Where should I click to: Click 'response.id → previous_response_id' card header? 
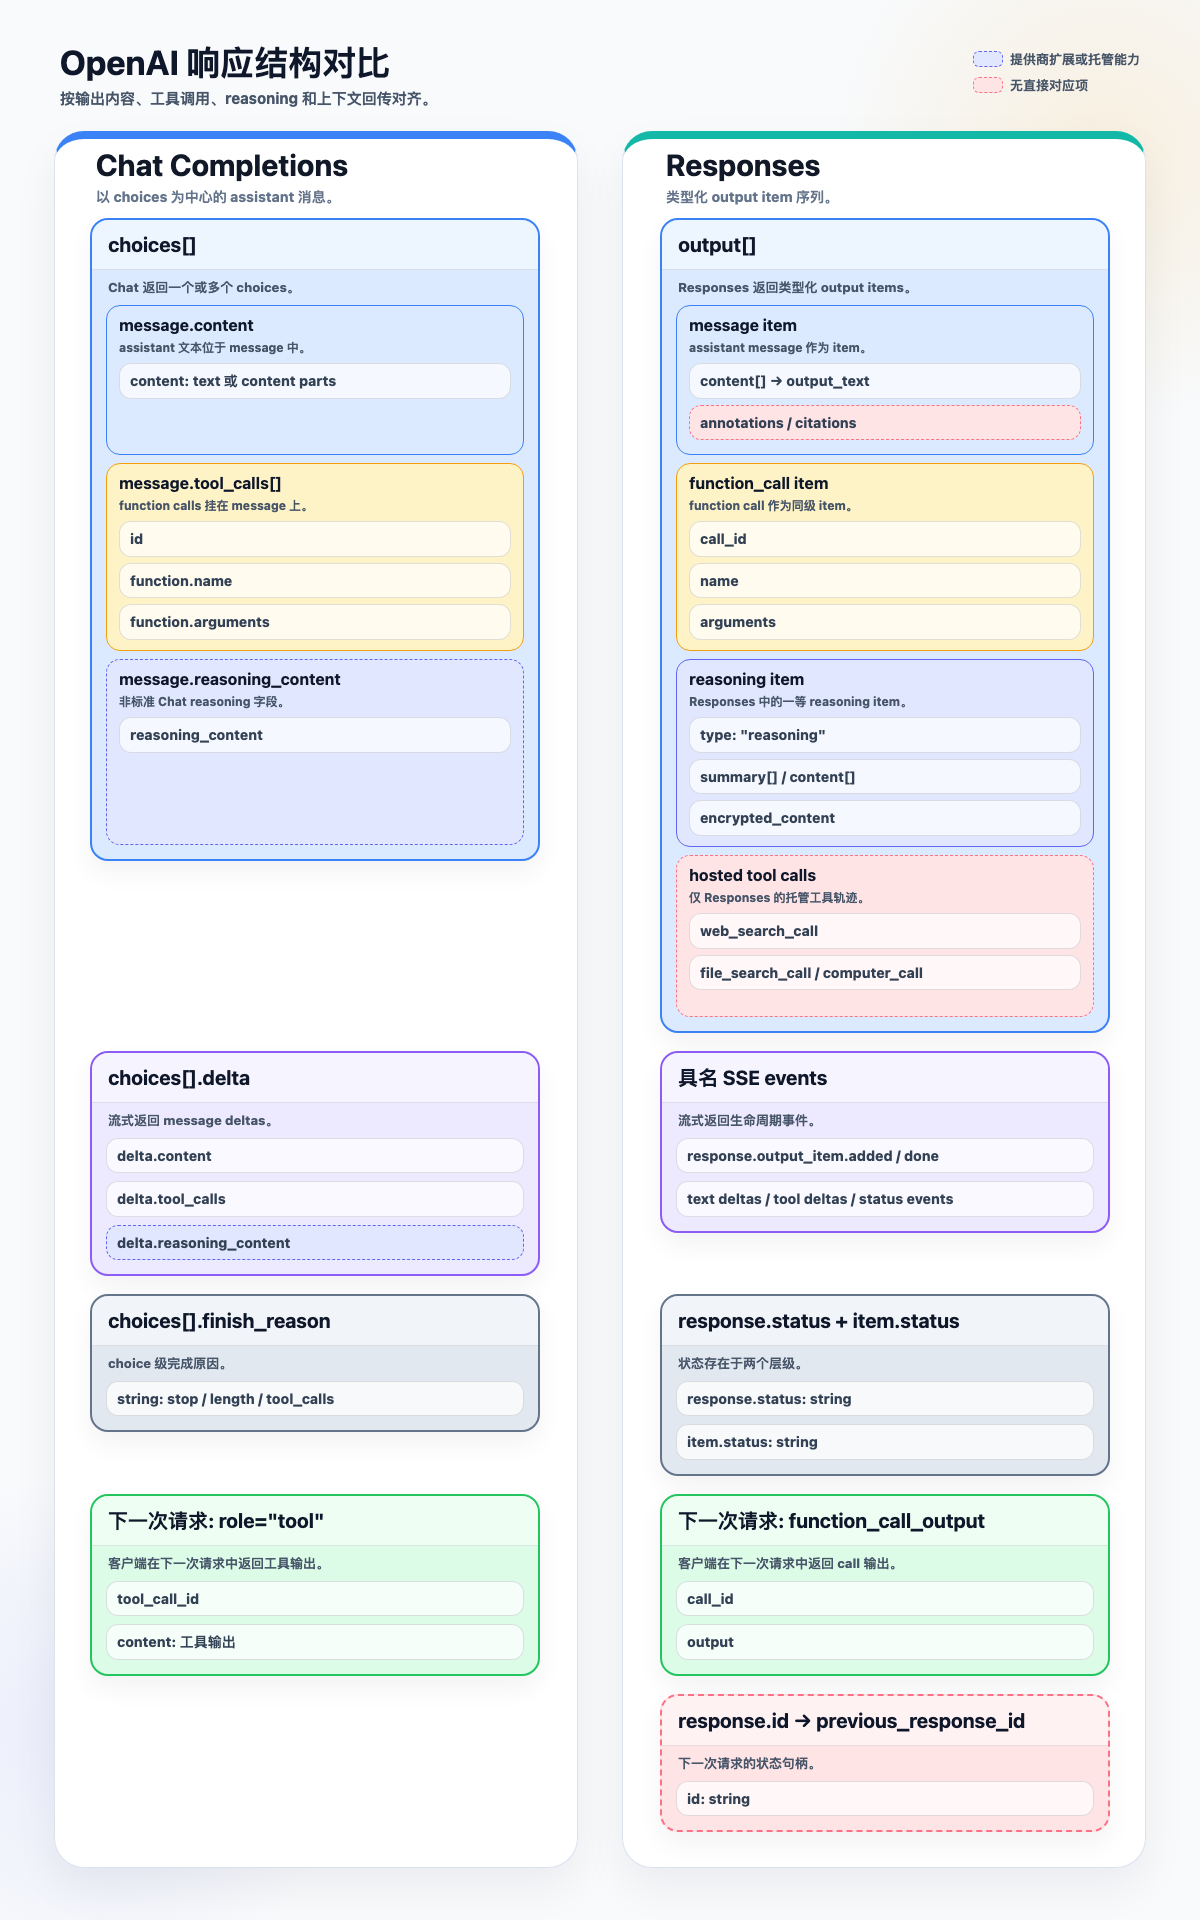[x=885, y=1721]
